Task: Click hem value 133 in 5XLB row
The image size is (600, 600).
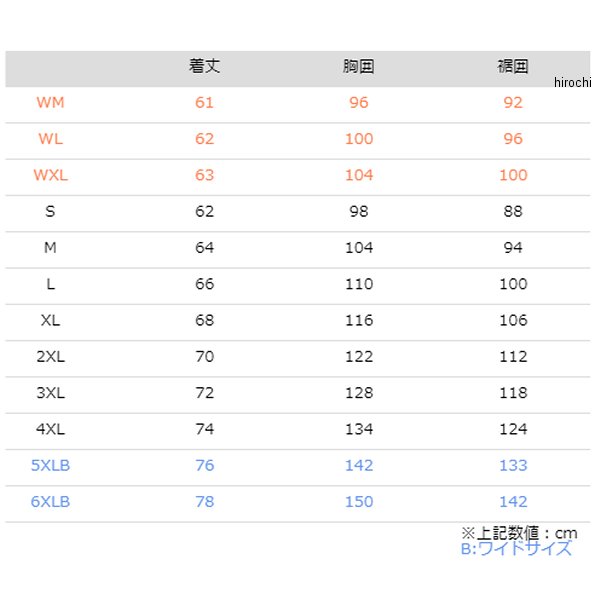Action: tap(512, 465)
